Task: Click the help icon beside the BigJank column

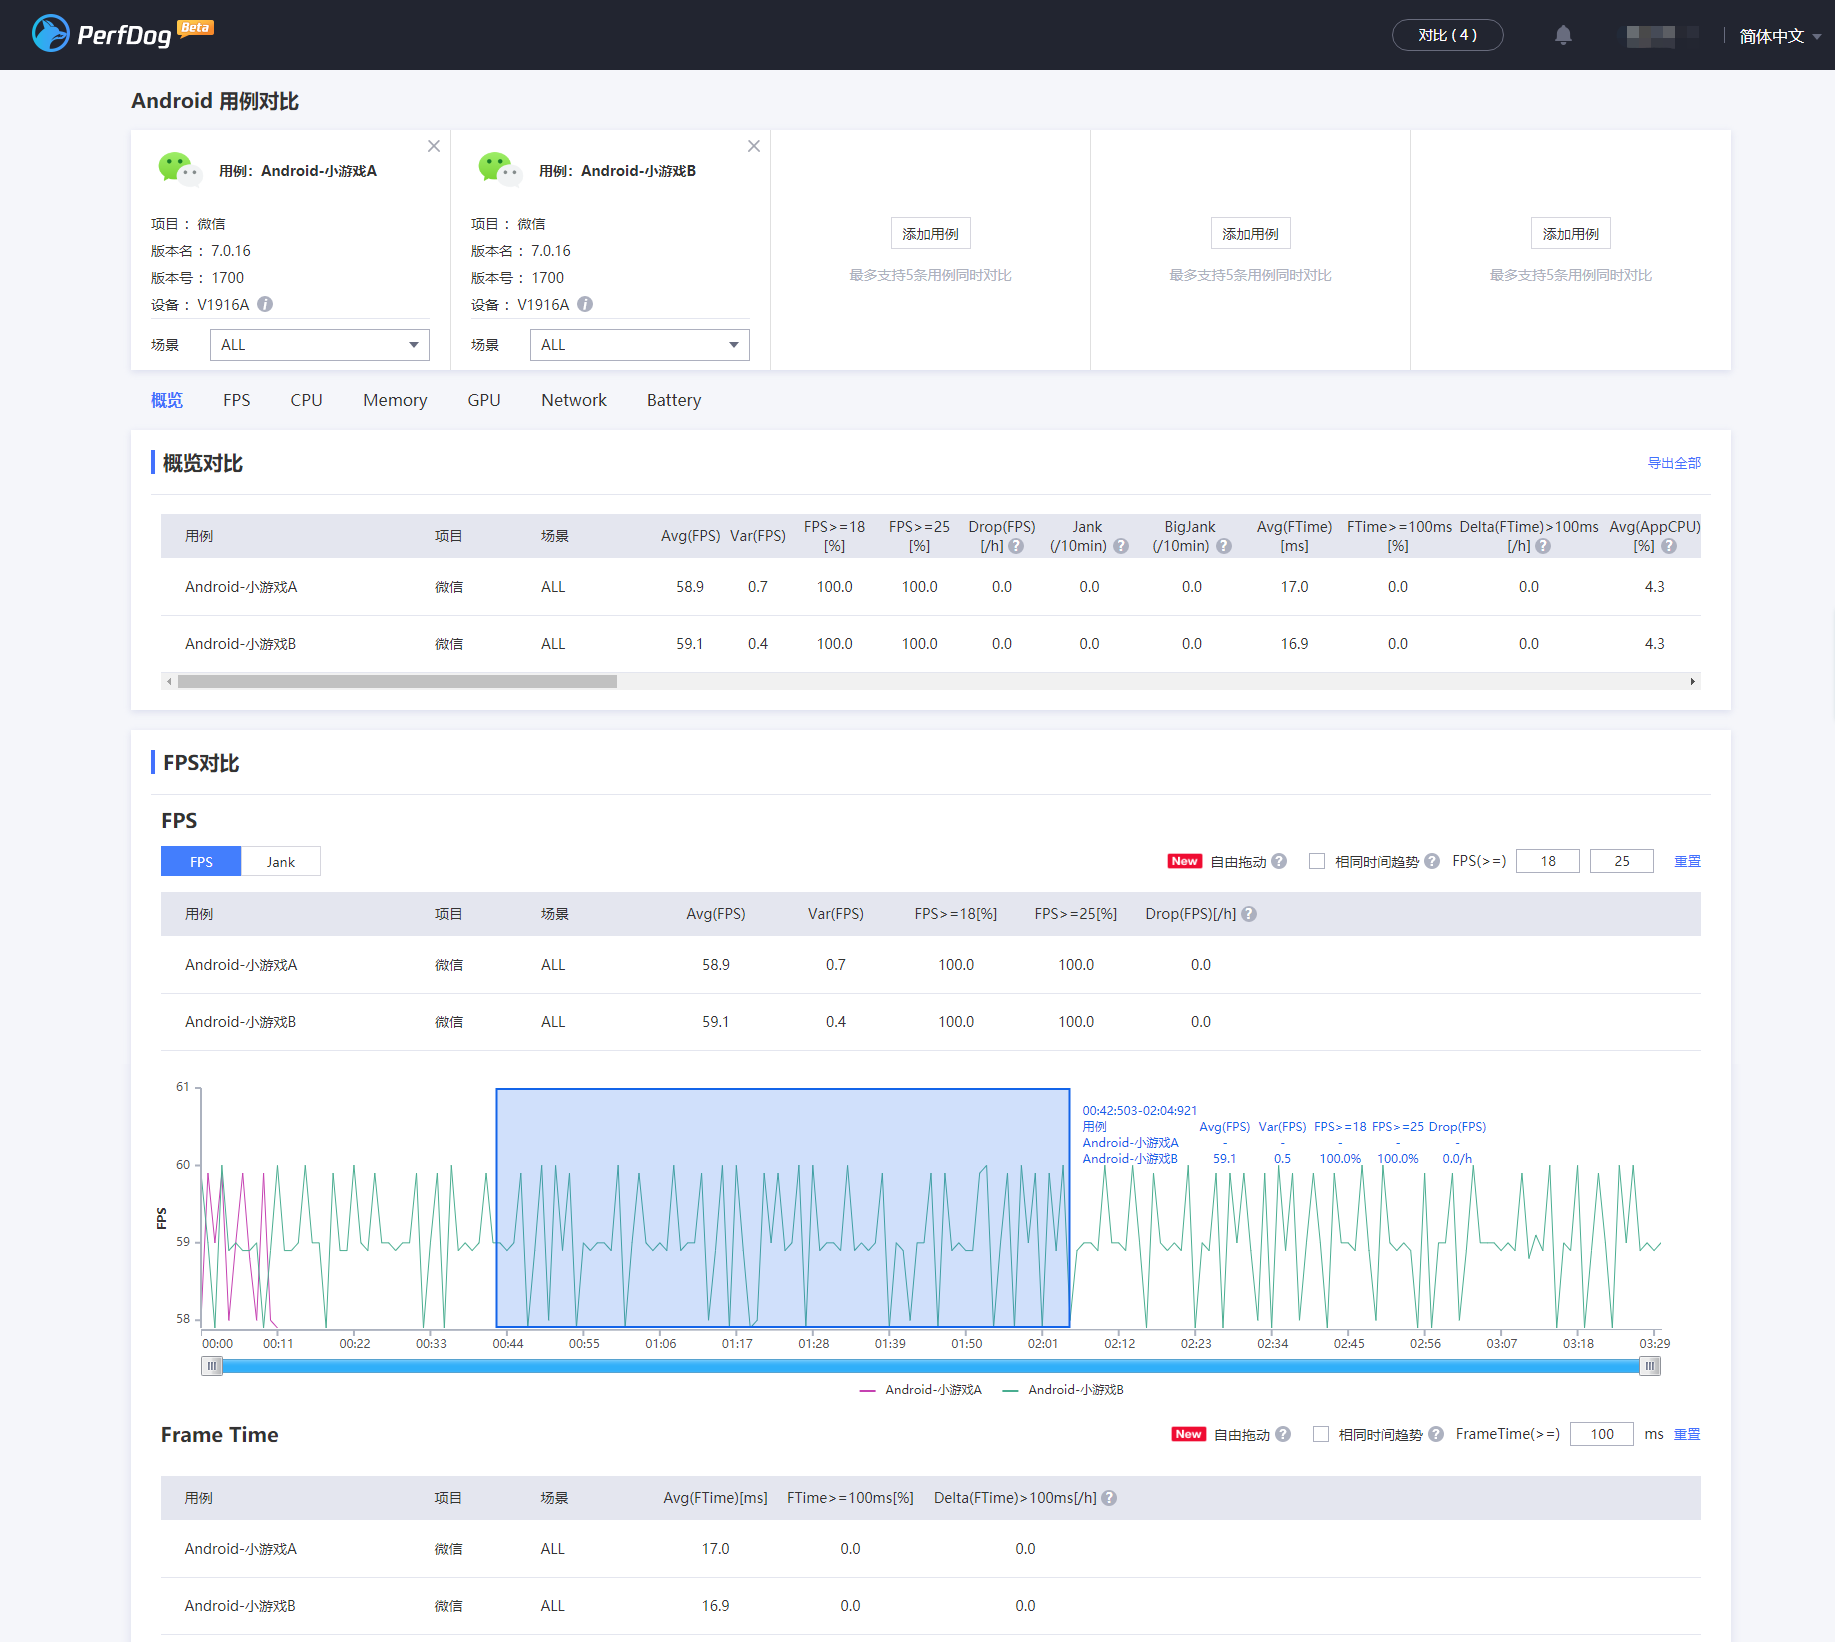Action: pyautogui.click(x=1224, y=546)
